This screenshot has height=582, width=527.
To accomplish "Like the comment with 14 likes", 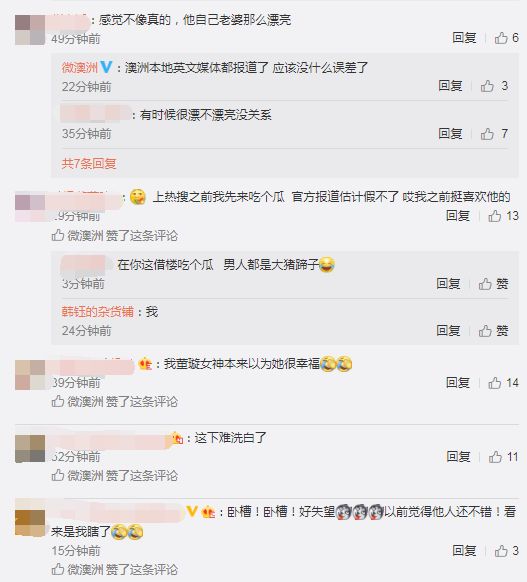I will click(503, 383).
